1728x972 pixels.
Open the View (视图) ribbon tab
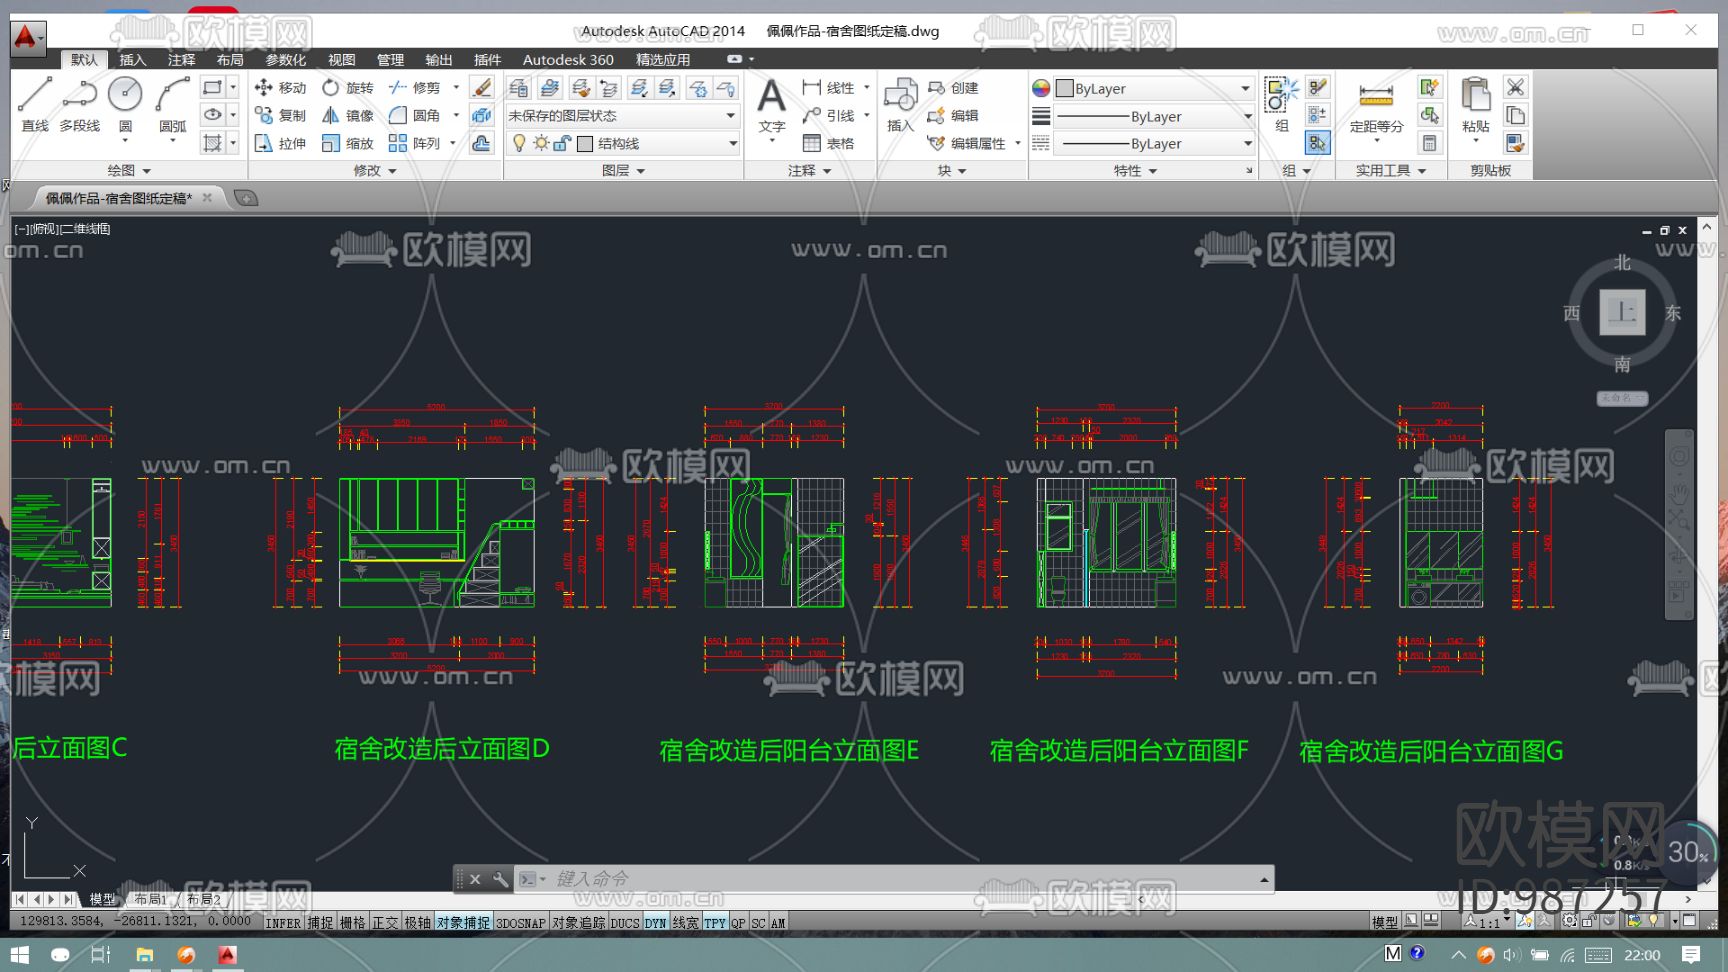(x=341, y=60)
